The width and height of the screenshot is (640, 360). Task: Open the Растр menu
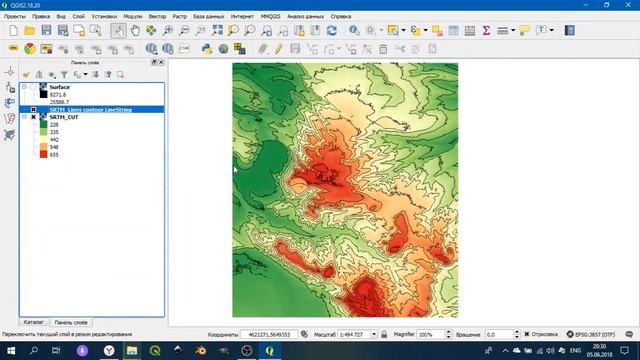click(179, 16)
